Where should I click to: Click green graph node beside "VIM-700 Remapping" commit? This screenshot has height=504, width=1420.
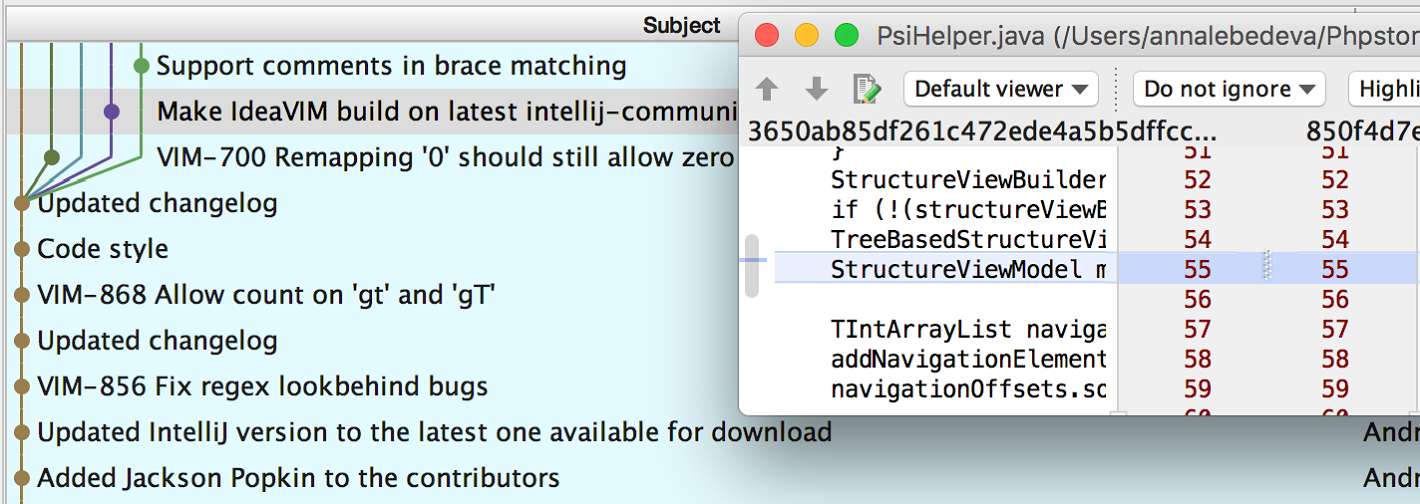pos(52,157)
